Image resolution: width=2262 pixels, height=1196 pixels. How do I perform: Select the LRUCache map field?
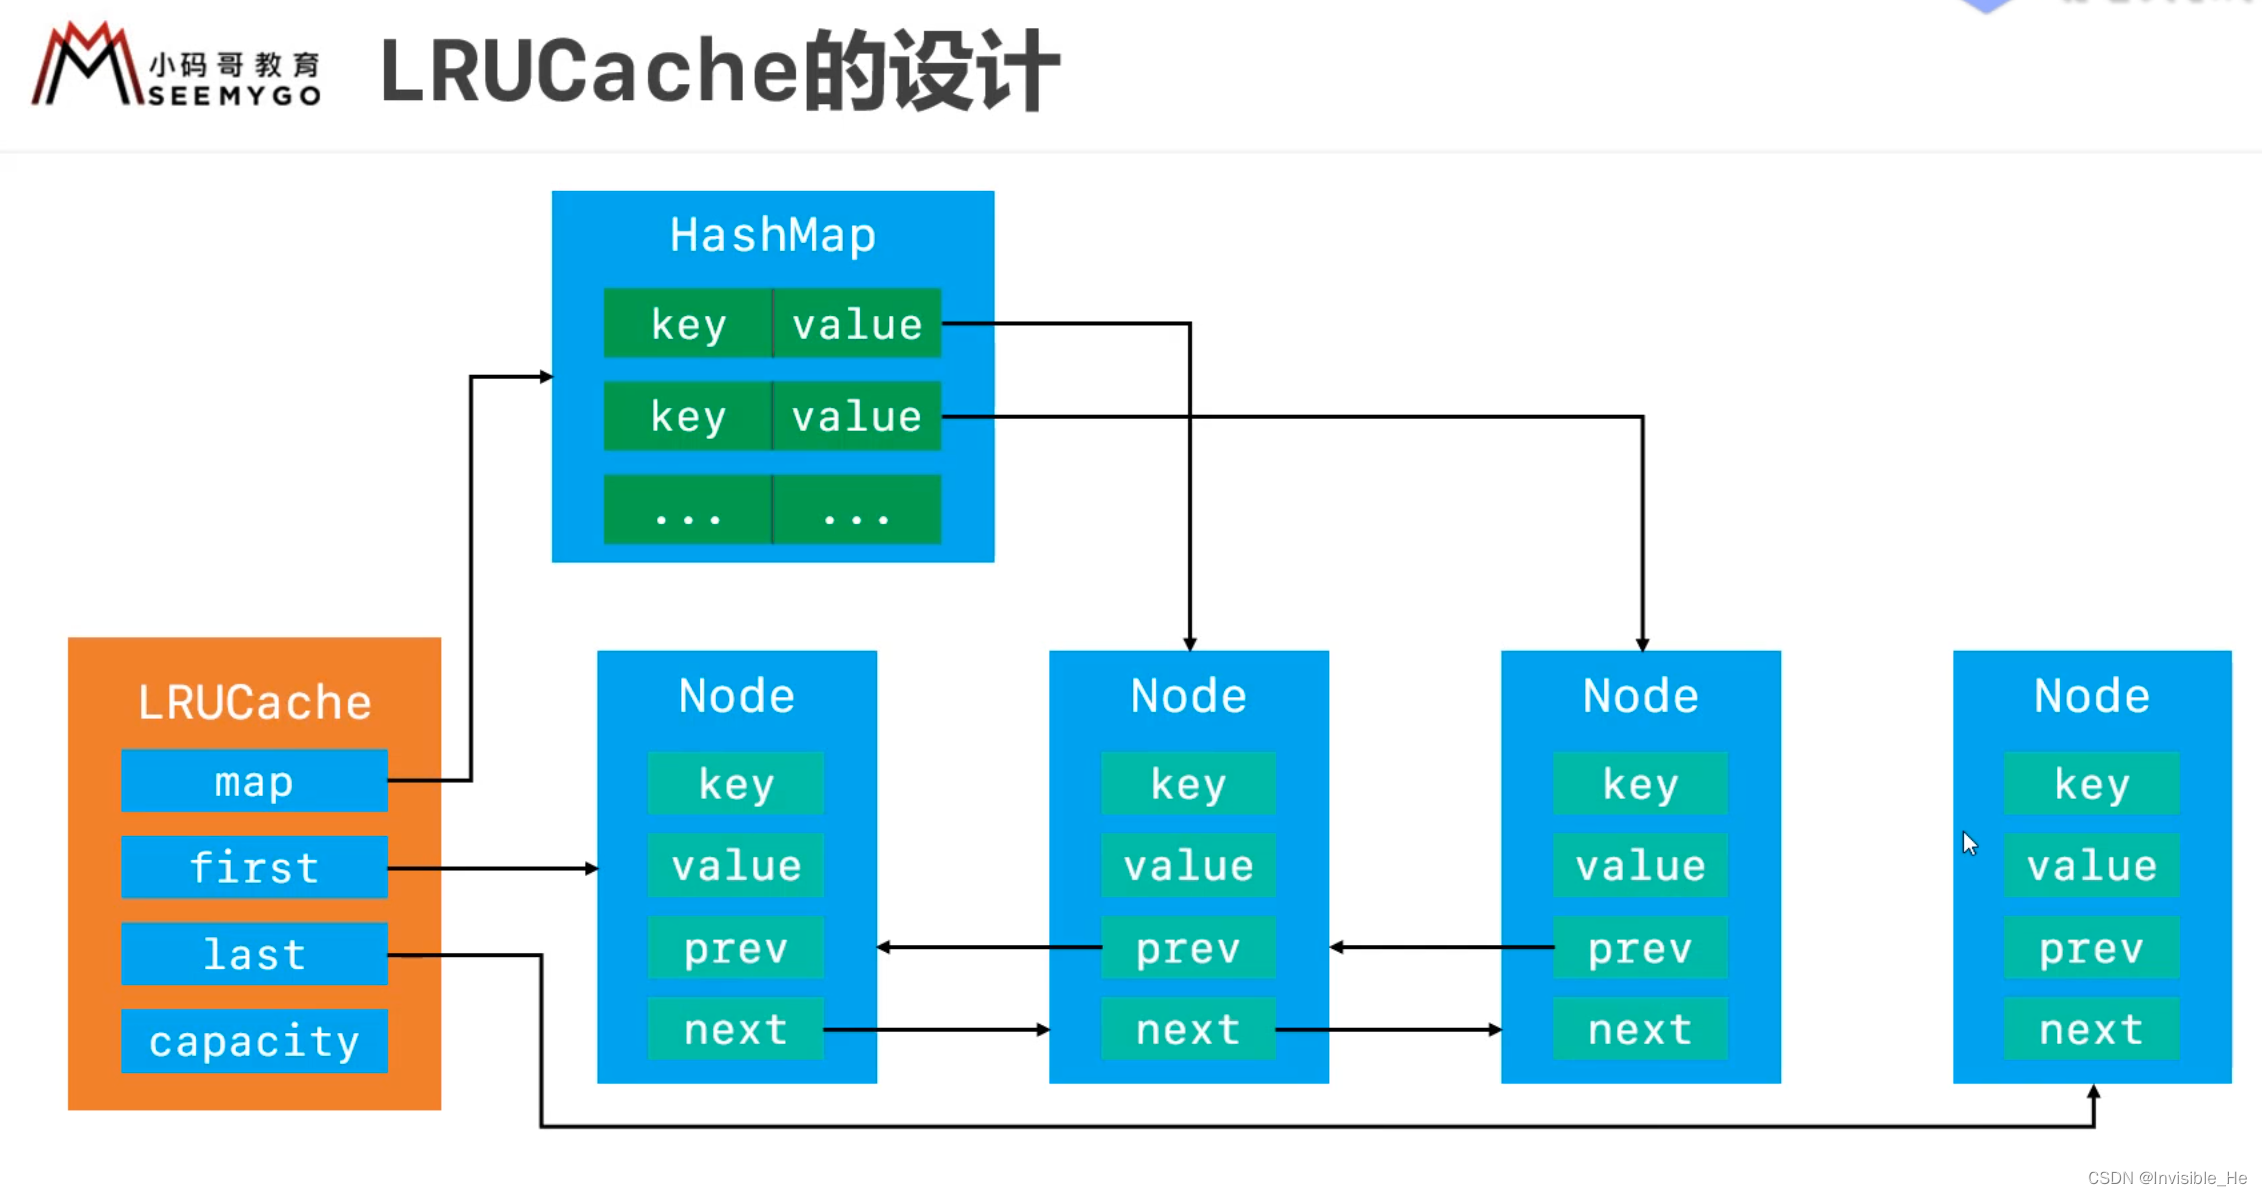tap(254, 781)
